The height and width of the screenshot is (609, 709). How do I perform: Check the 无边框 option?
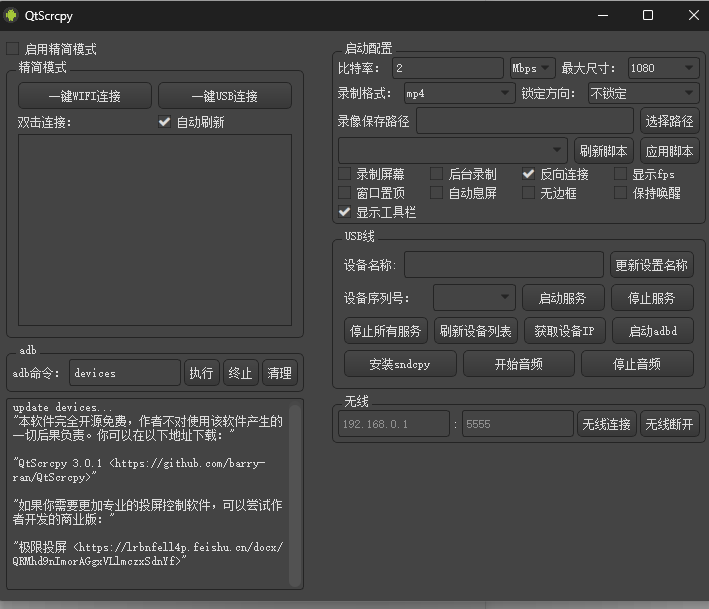[x=528, y=193]
